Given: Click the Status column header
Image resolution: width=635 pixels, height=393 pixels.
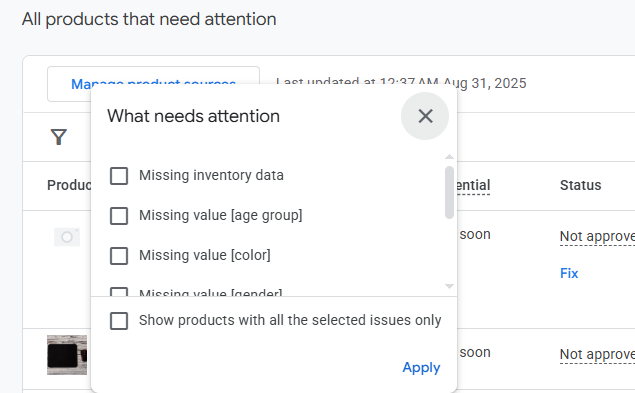Looking at the screenshot, I should coord(580,185).
